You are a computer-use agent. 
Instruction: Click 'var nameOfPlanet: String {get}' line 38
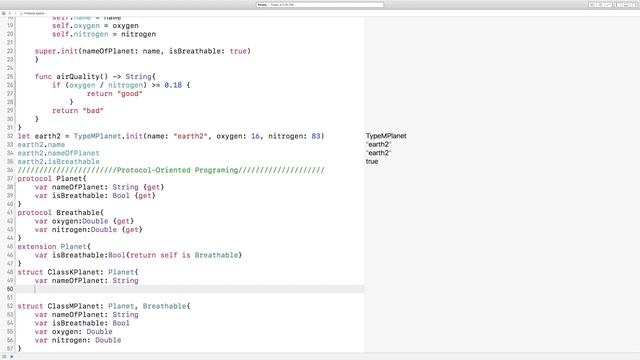[x=99, y=187]
